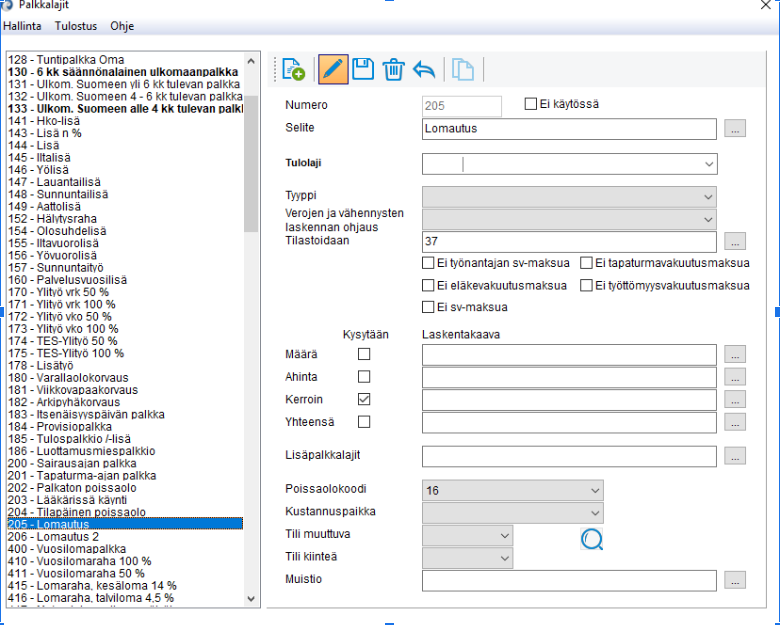The height and width of the screenshot is (625, 780).
Task: Click the copy documents icon
Action: point(463,69)
